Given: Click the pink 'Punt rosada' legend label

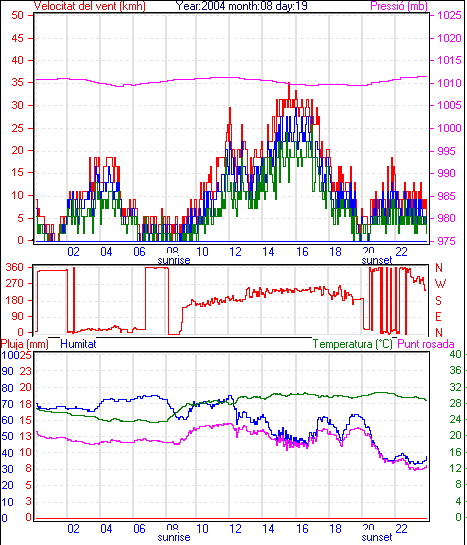Looking at the screenshot, I should (426, 344).
